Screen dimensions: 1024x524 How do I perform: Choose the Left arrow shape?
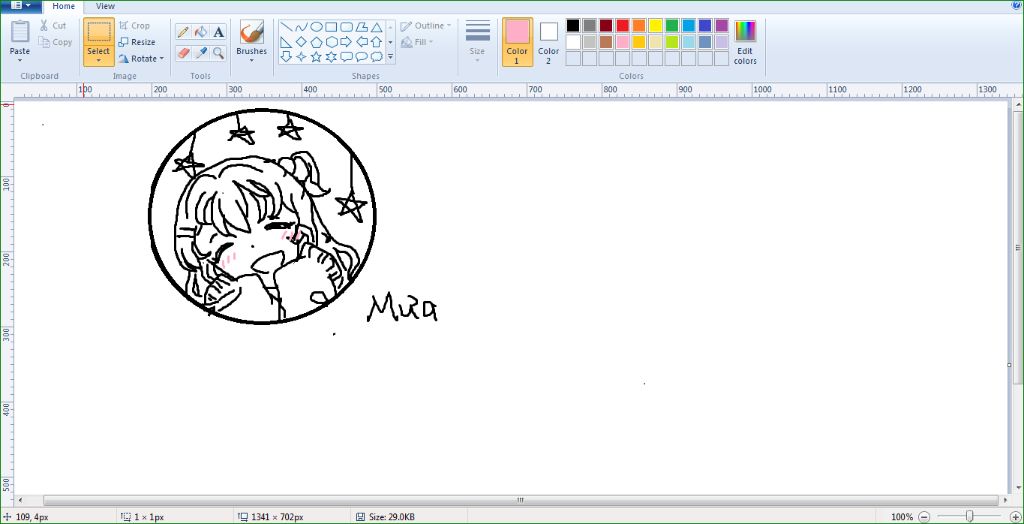[361, 42]
